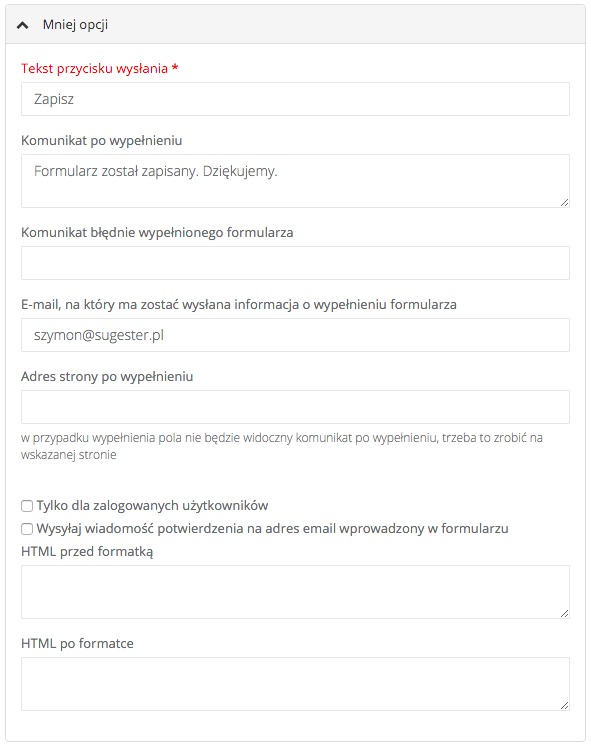Click resize grip of "Komunikat po wypełnieniu" textarea
This screenshot has height=749, width=591.
pyautogui.click(x=564, y=203)
